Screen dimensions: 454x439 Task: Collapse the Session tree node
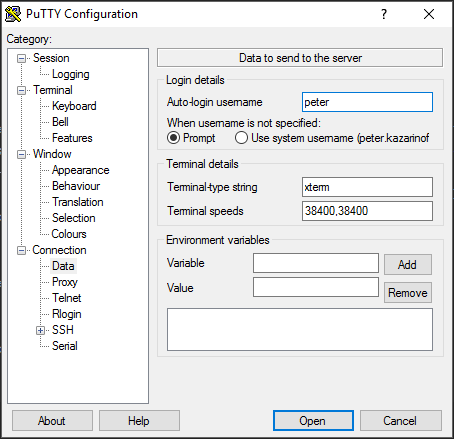point(22,59)
